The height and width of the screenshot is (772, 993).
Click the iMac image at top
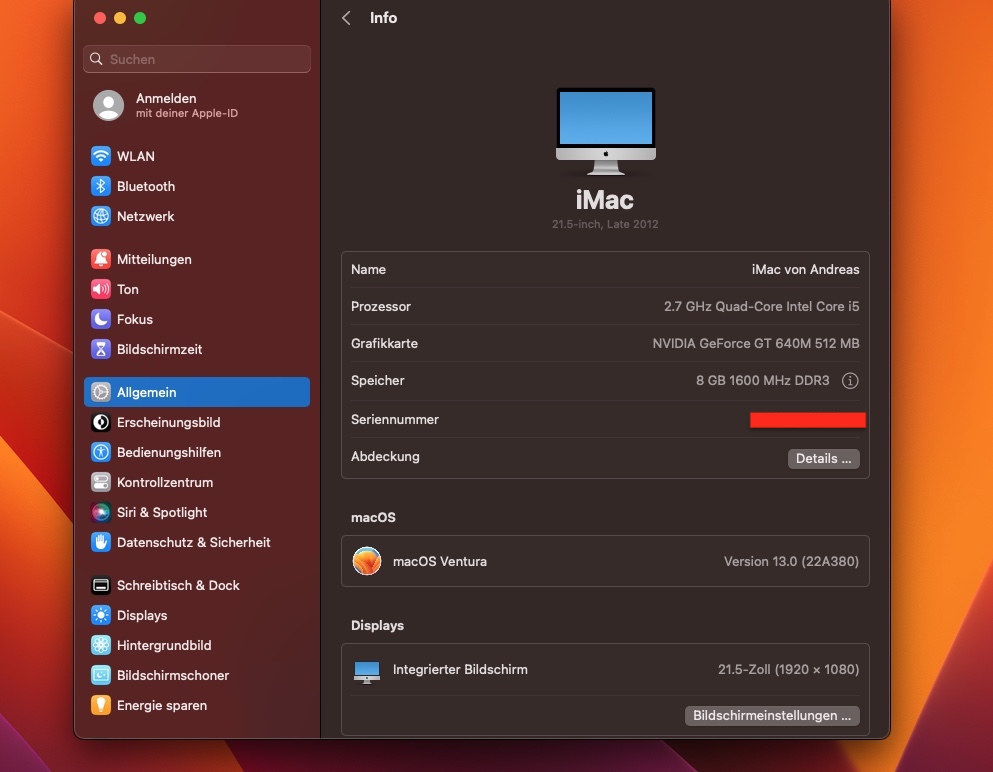(605, 131)
